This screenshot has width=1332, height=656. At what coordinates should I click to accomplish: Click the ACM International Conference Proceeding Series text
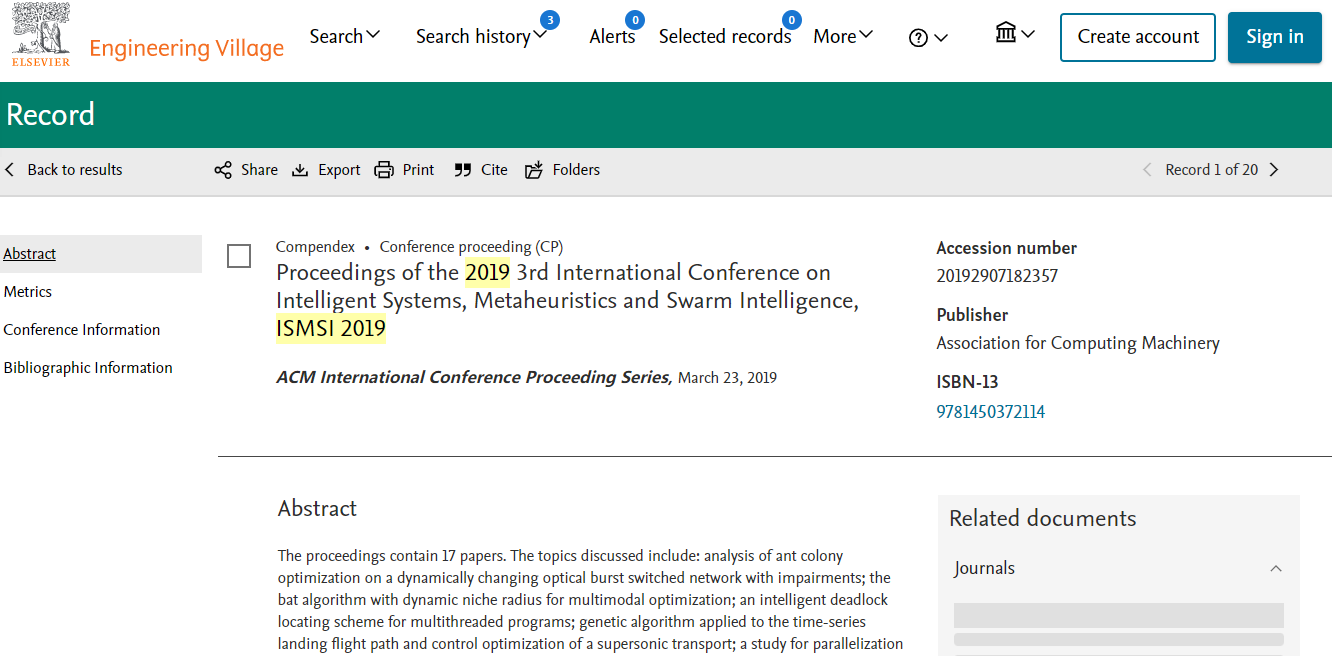(474, 377)
